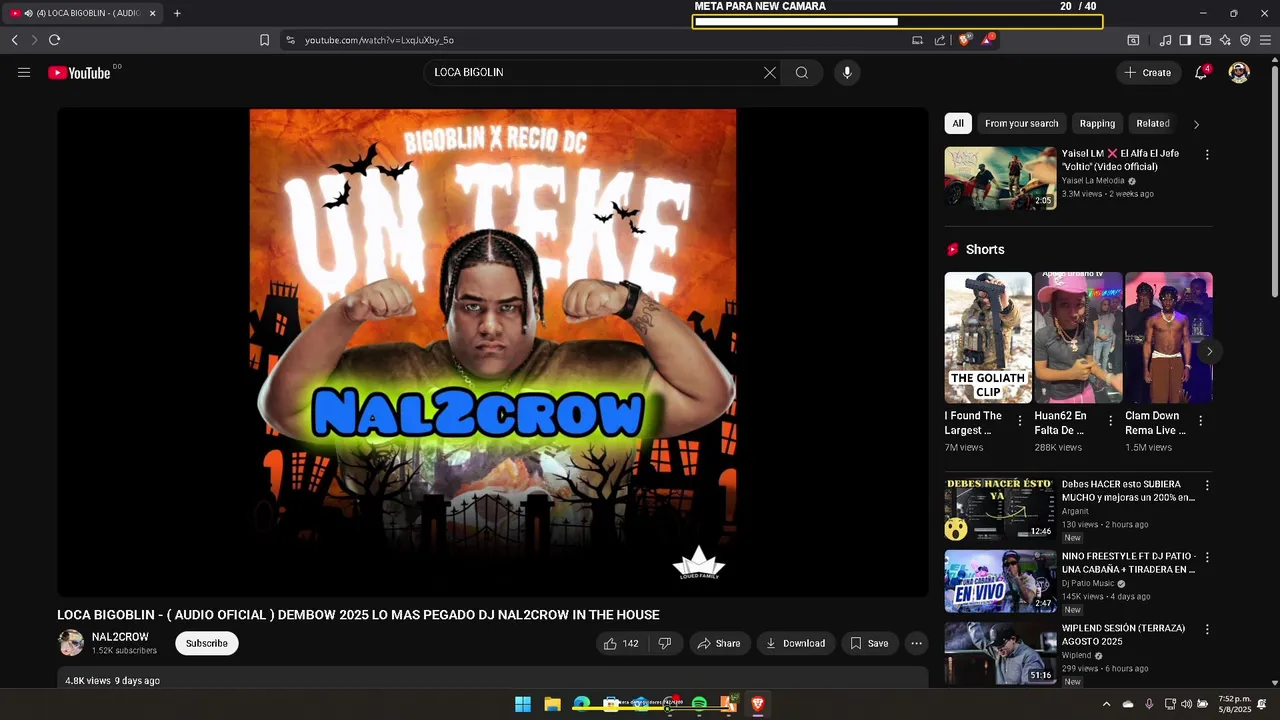Select the Rapping filter chip
Image resolution: width=1280 pixels, height=720 pixels.
(1097, 123)
